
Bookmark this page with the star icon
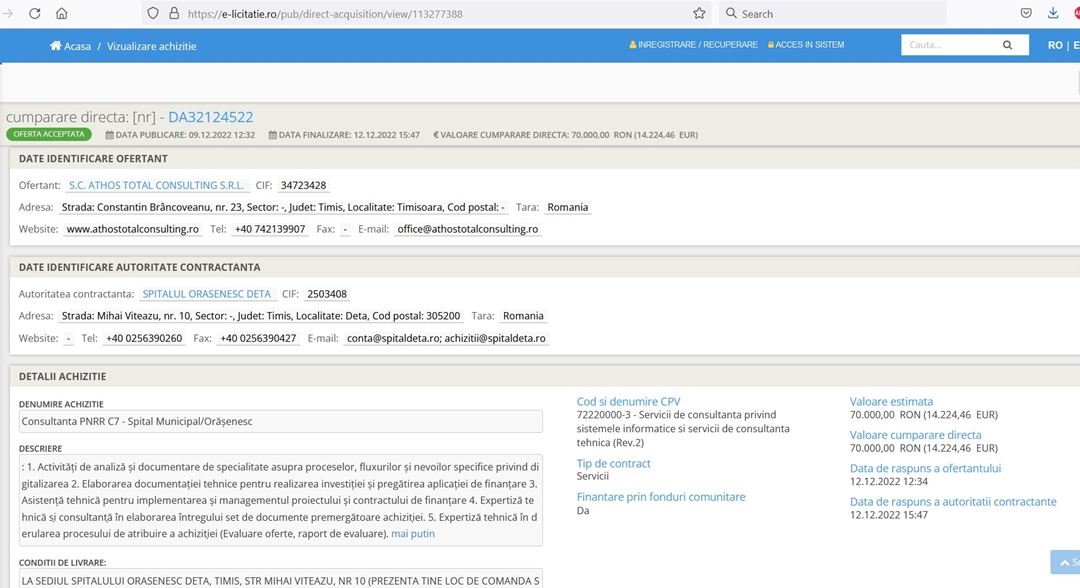(699, 14)
